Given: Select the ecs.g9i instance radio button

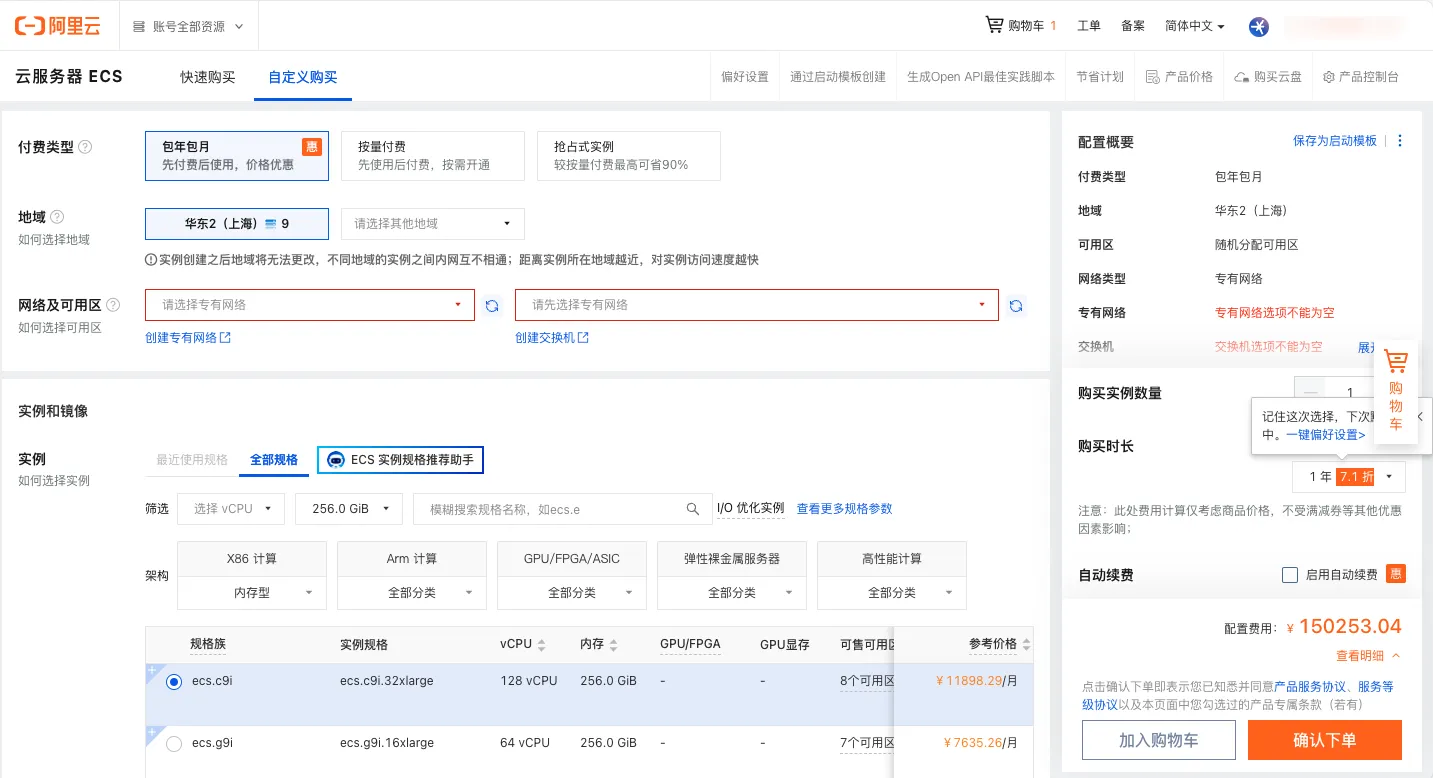Looking at the screenshot, I should click(174, 744).
